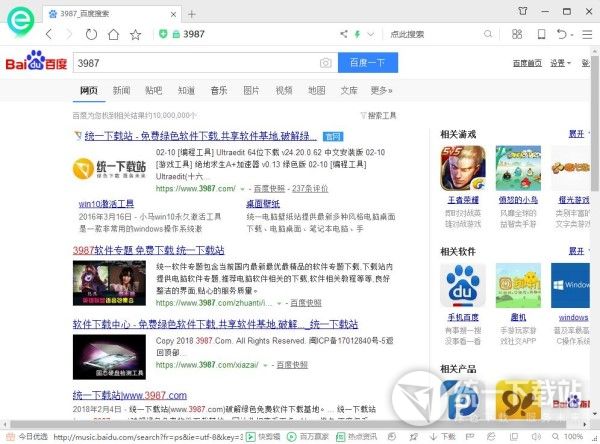Open the extensions grid icon
600x444 pixels.
(517, 34)
